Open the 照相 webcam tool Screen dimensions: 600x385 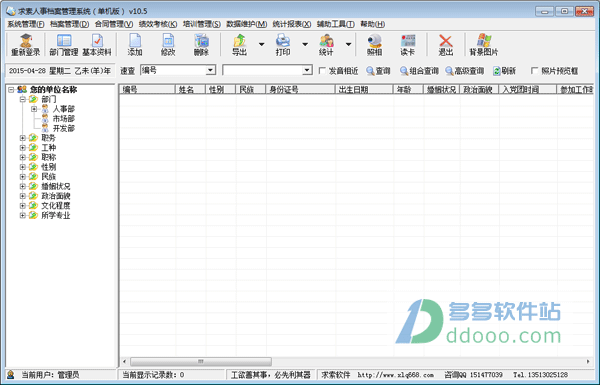(374, 45)
